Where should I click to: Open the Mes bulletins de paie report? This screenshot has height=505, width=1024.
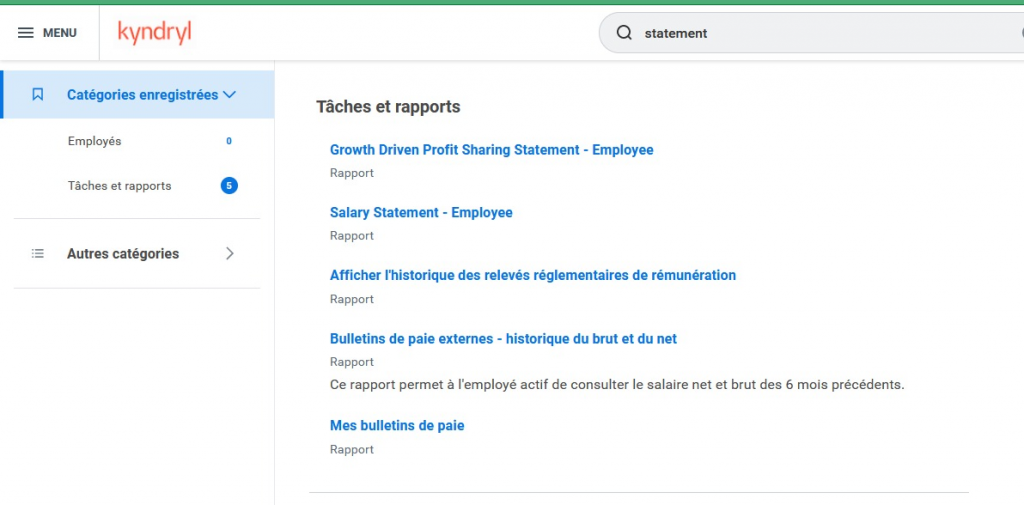click(x=397, y=425)
